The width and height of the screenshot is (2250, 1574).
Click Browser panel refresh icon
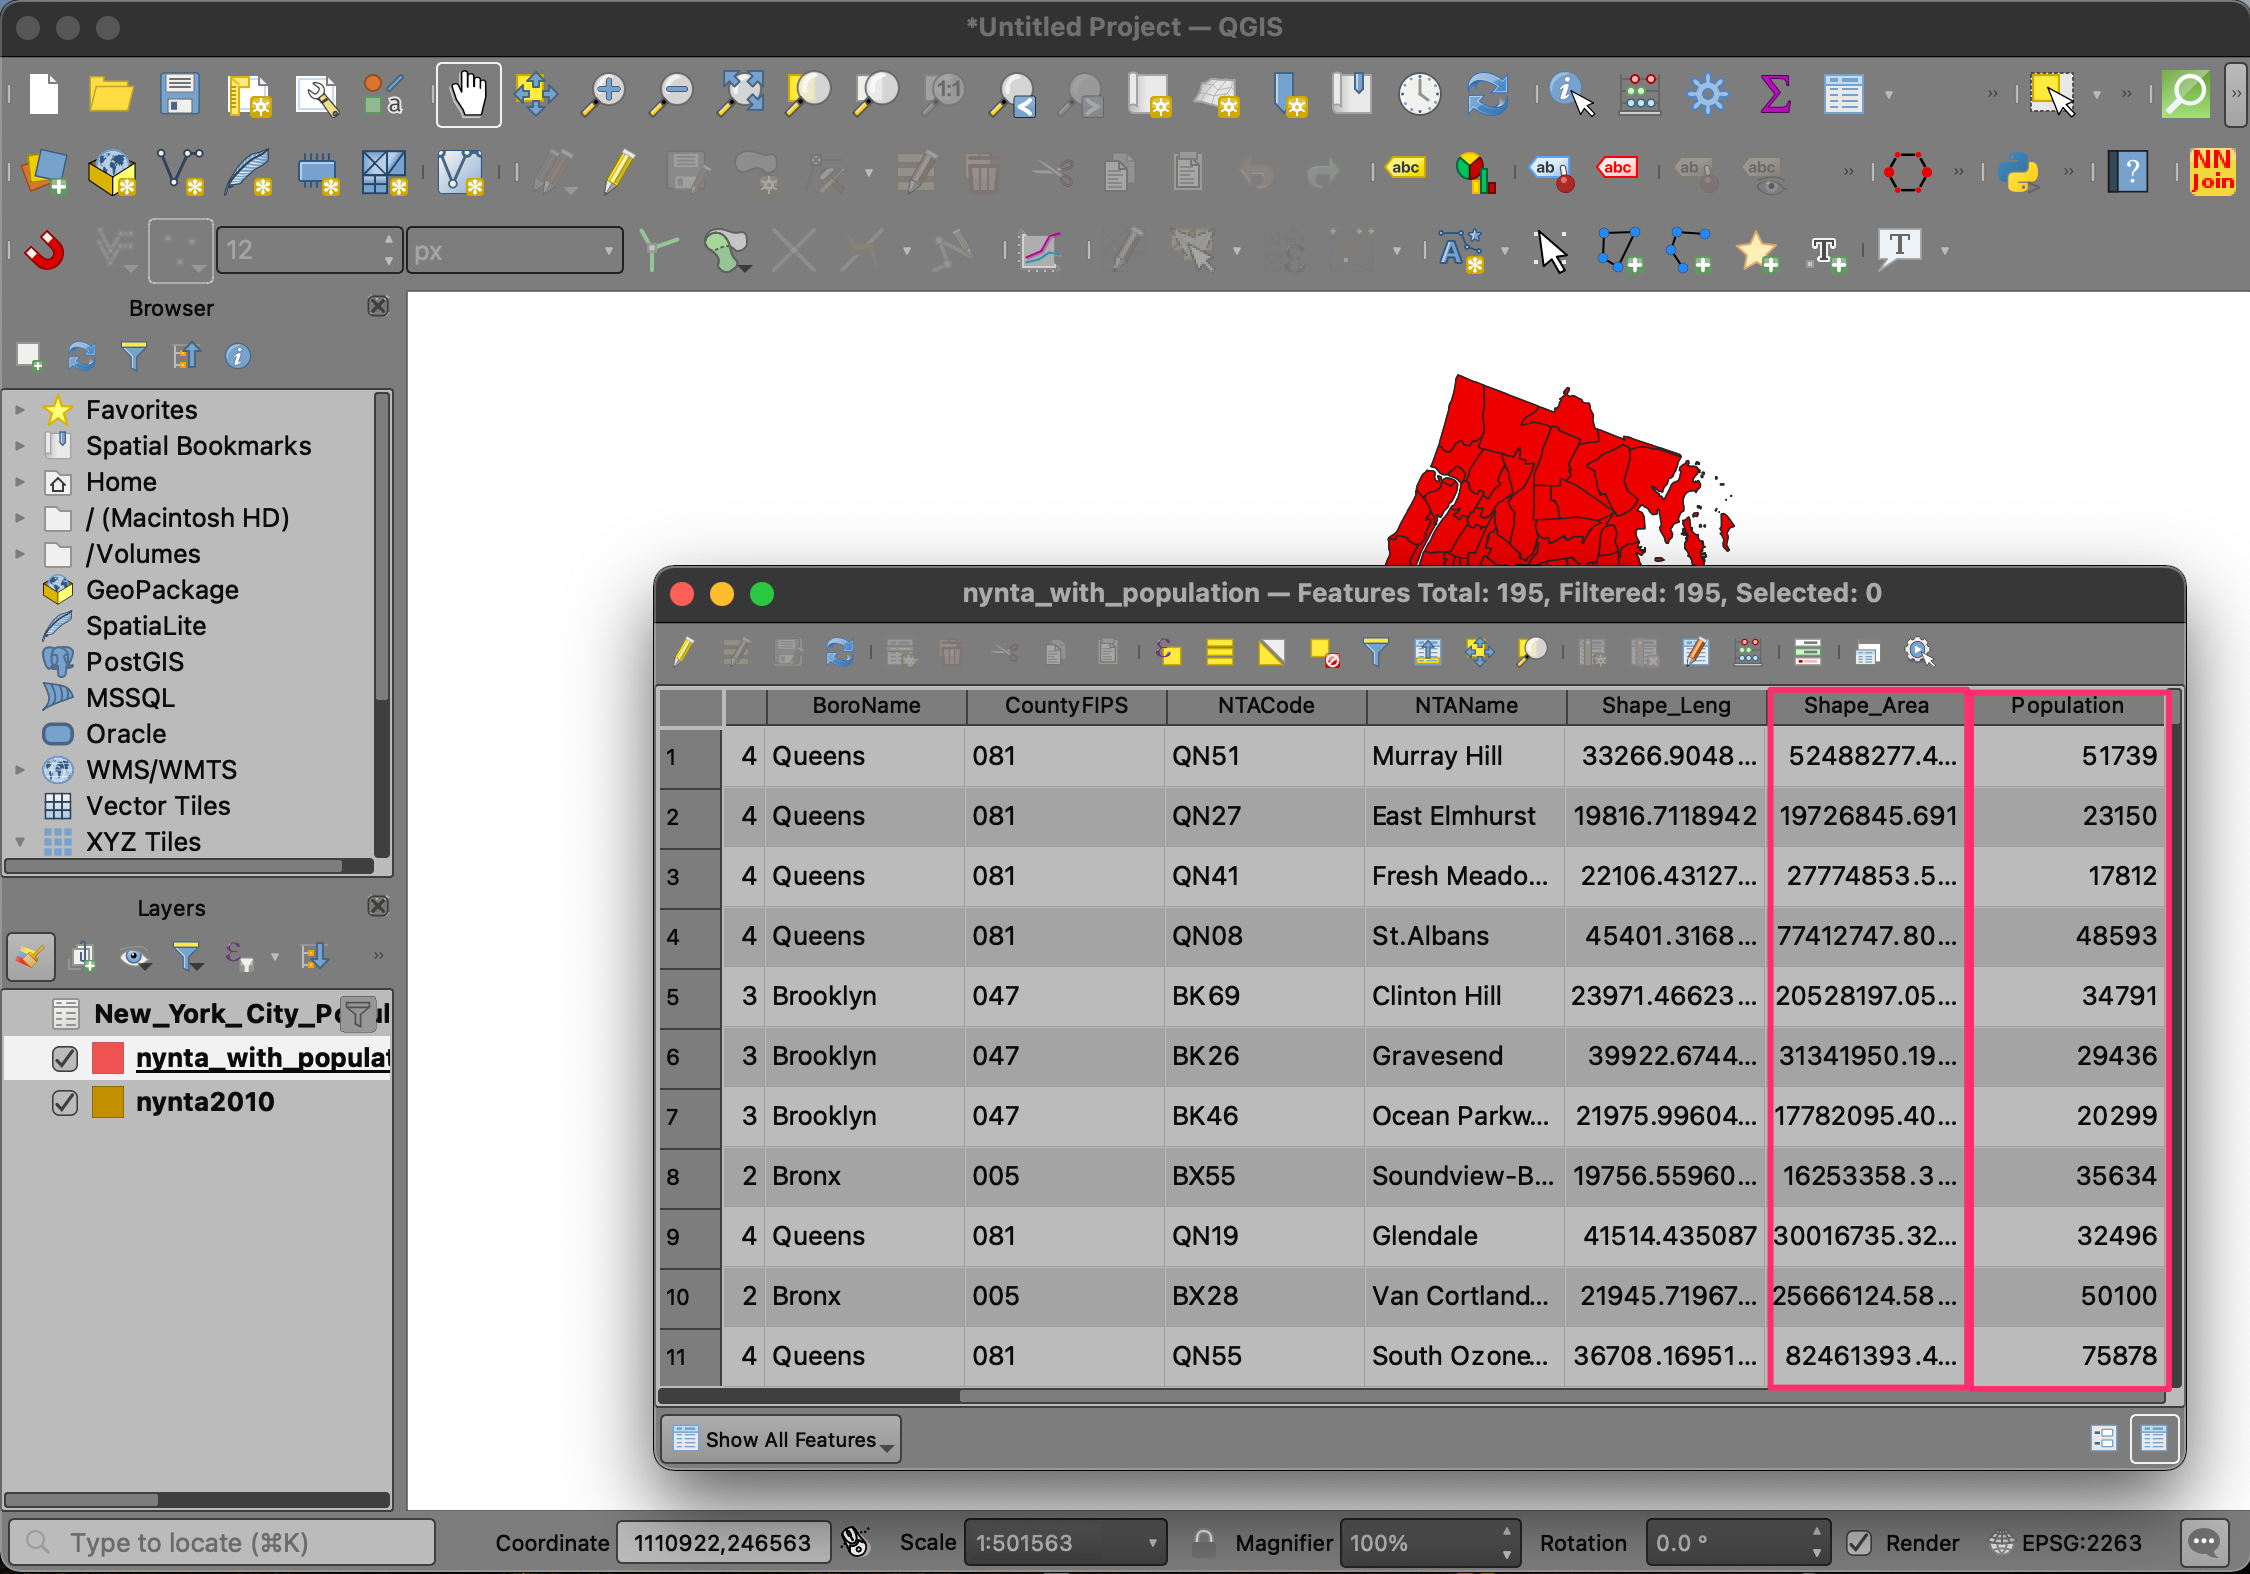tap(81, 356)
